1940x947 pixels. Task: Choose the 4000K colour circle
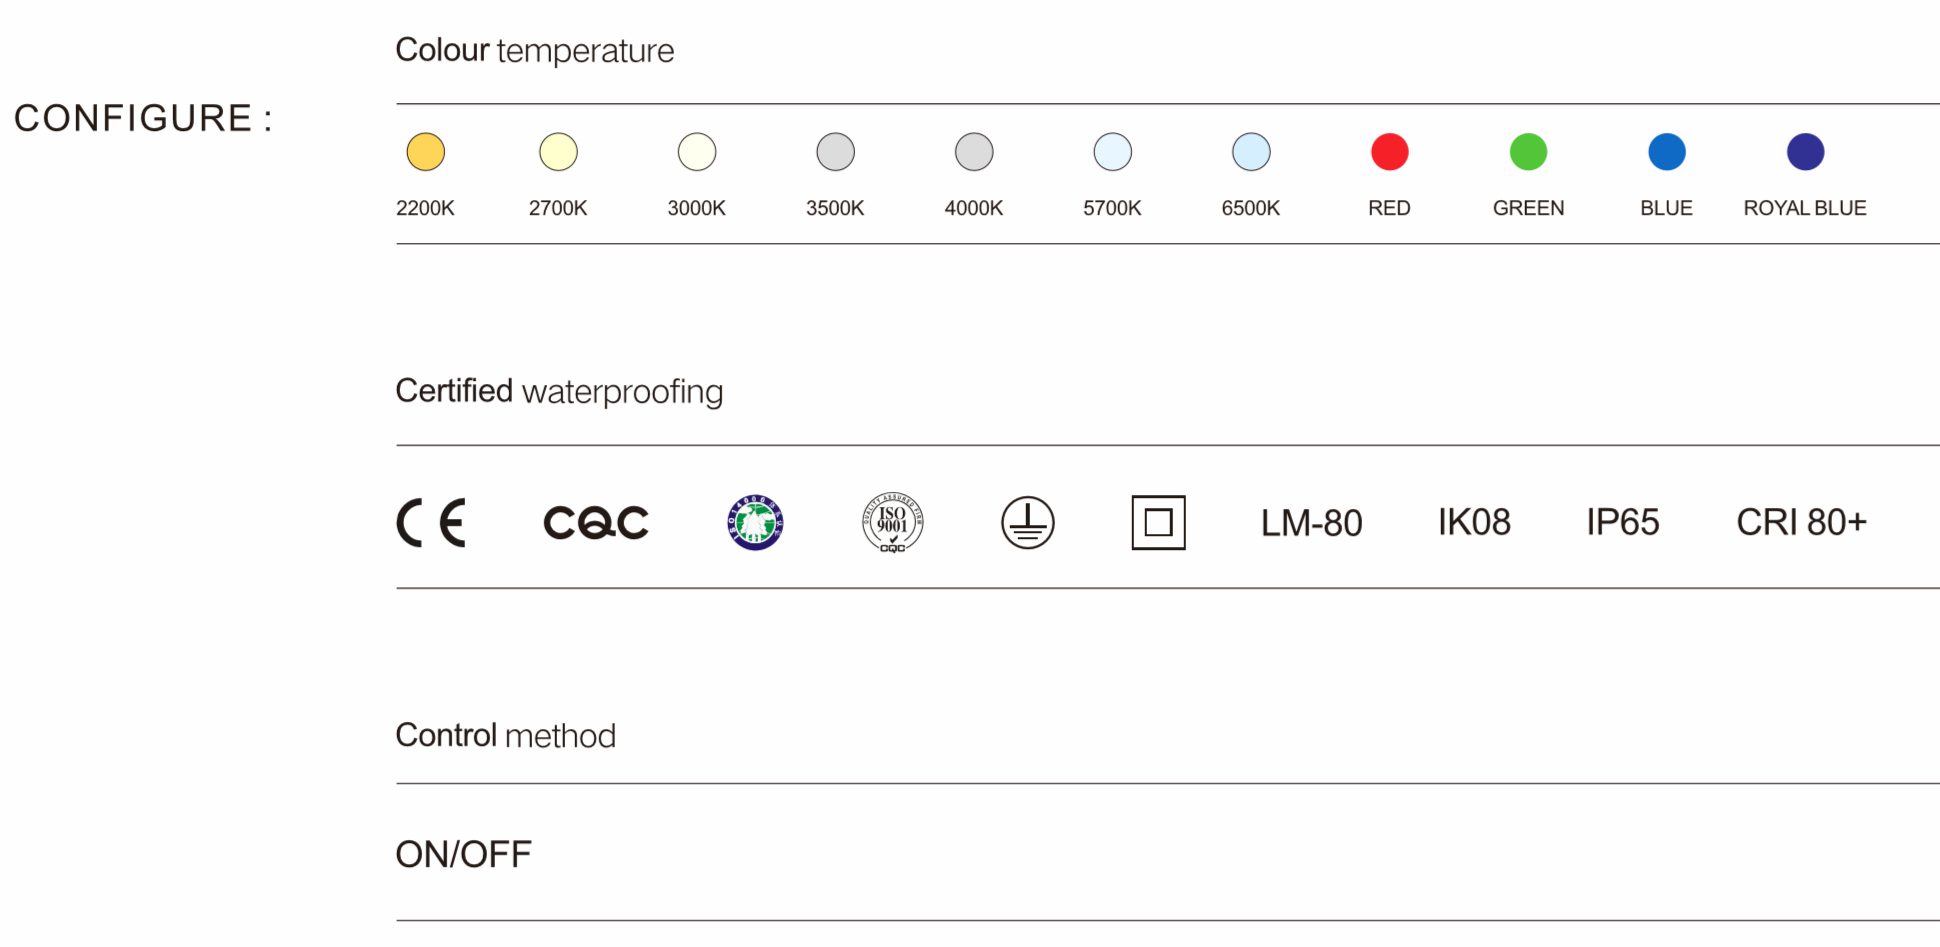click(x=974, y=152)
